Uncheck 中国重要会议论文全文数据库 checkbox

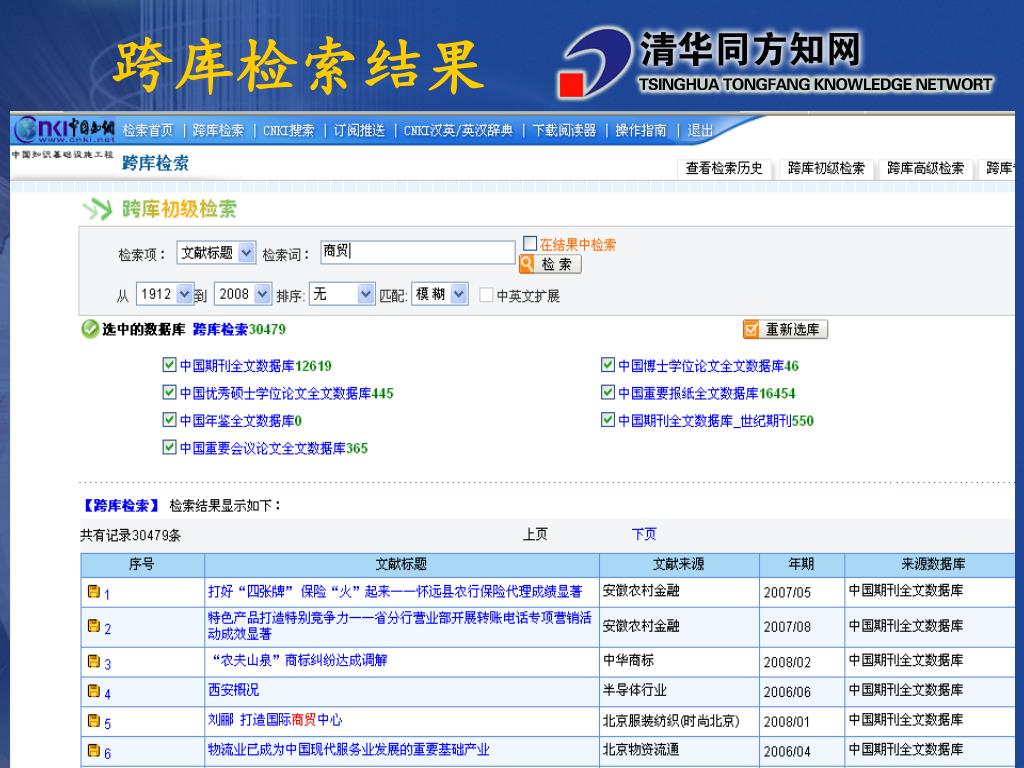pyautogui.click(x=169, y=447)
